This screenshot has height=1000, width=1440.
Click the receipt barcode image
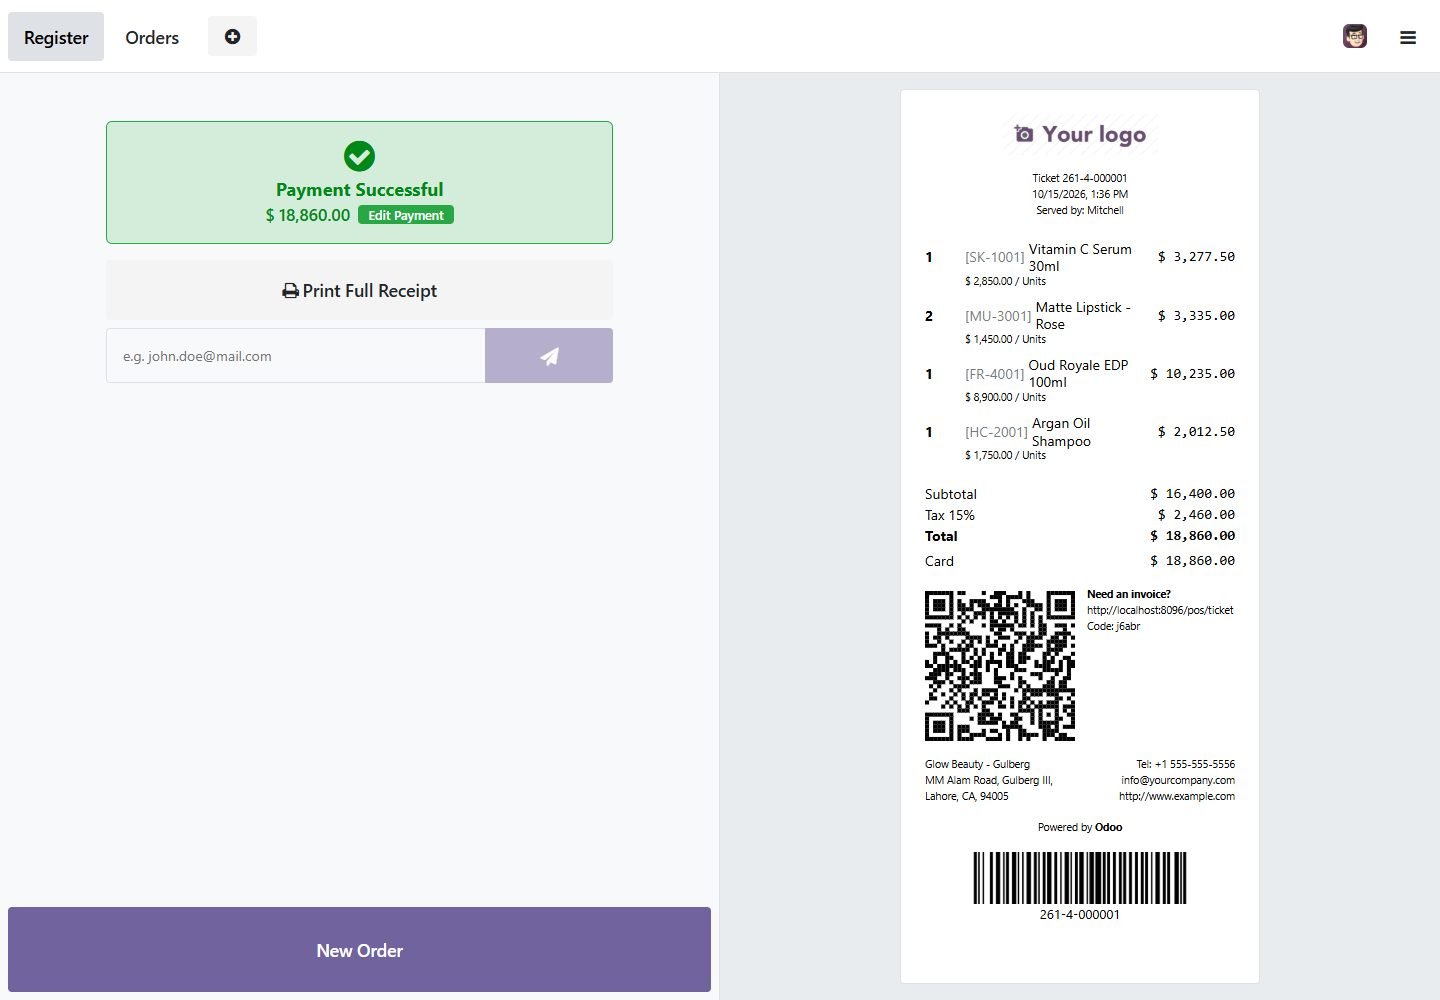pyautogui.click(x=1080, y=878)
